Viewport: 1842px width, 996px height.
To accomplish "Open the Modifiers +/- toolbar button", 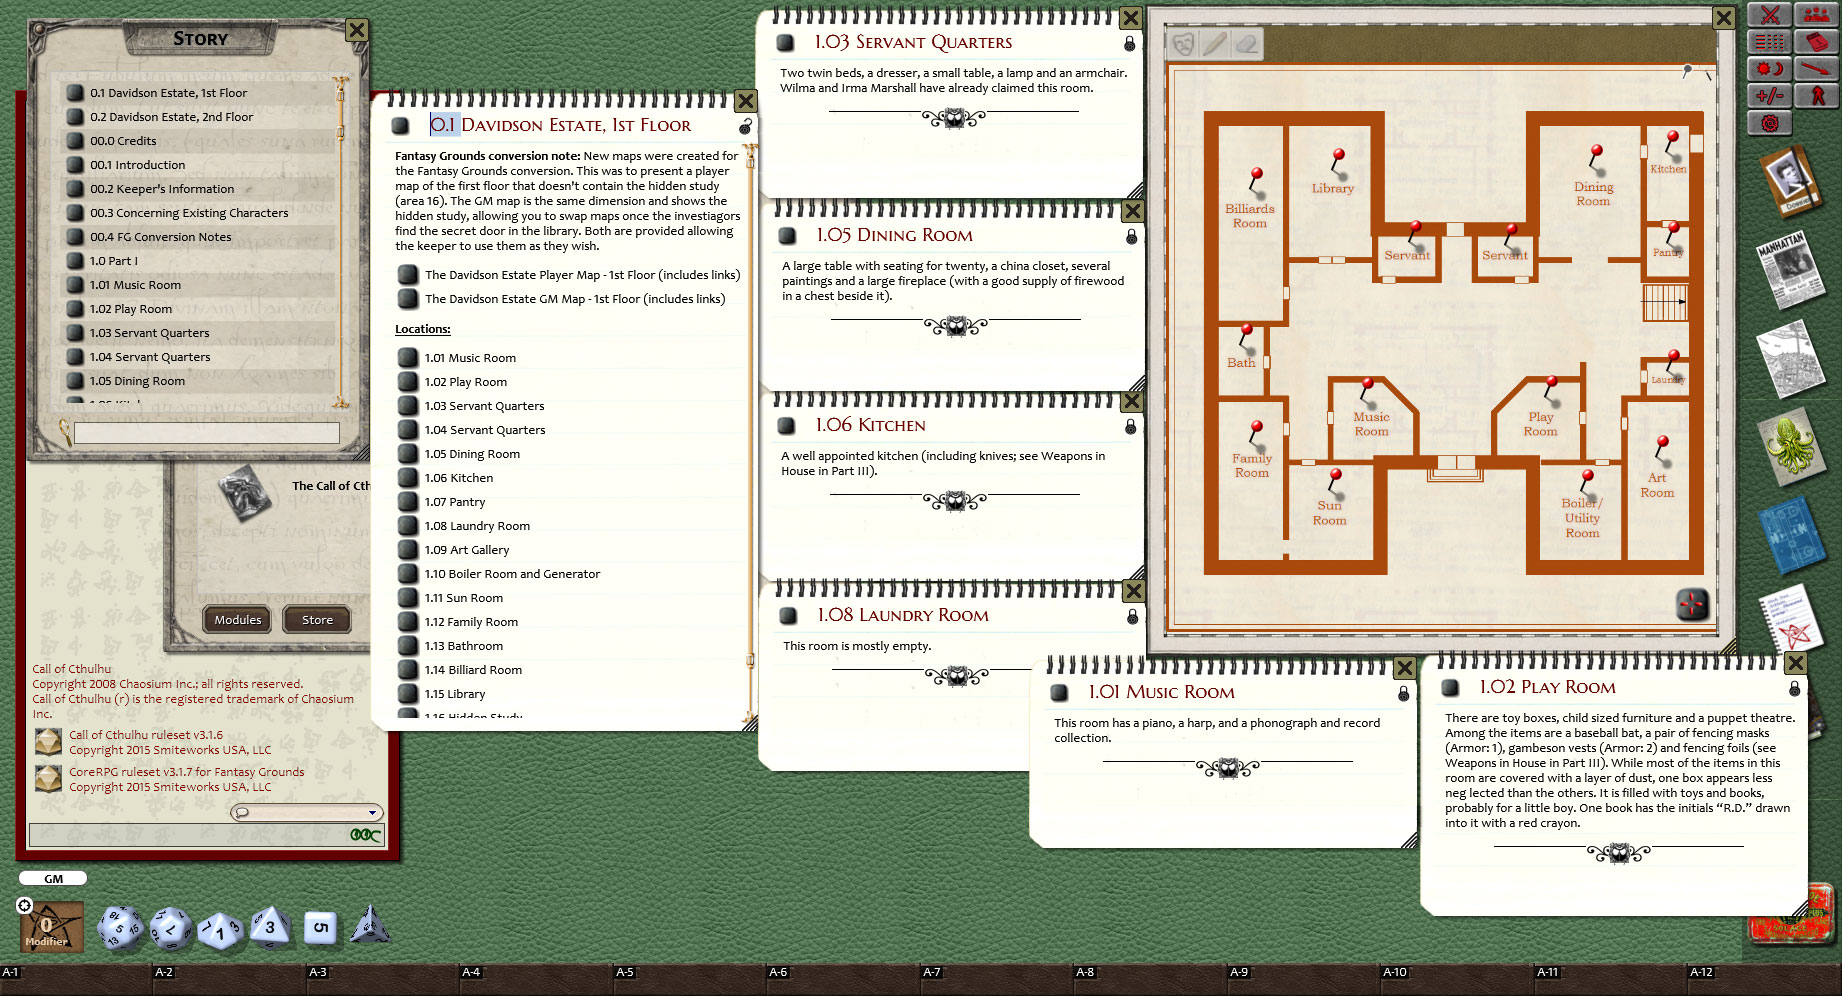I will click(x=1769, y=96).
